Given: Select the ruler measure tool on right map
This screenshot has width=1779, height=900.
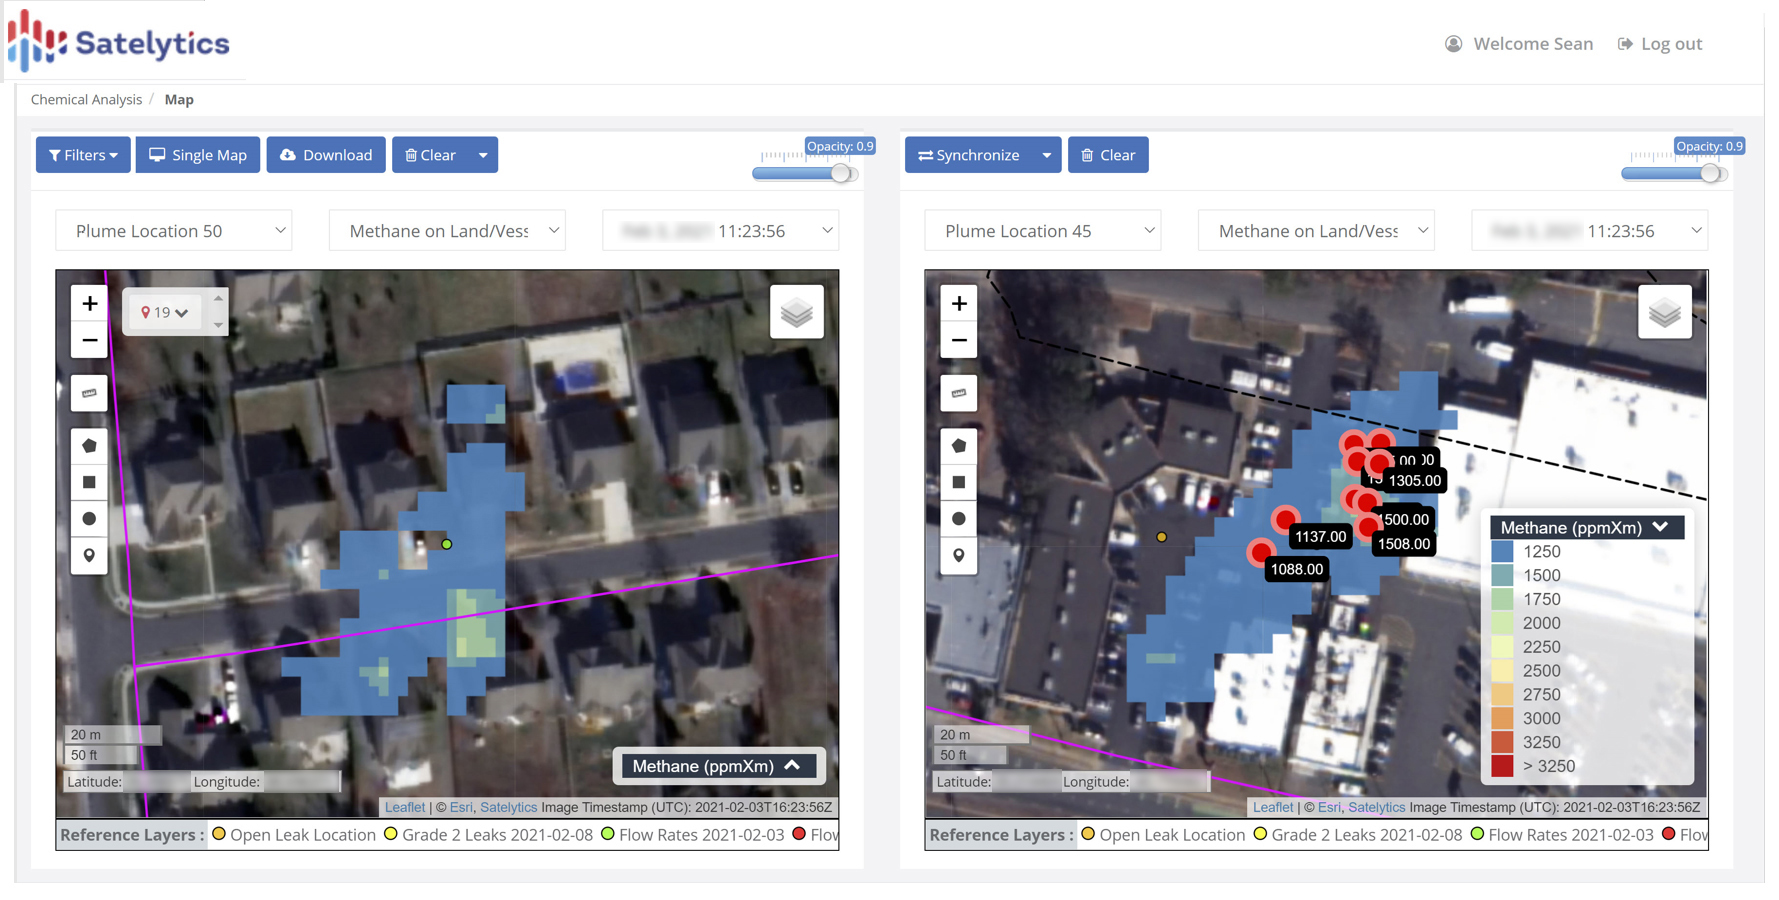Looking at the screenshot, I should (959, 393).
